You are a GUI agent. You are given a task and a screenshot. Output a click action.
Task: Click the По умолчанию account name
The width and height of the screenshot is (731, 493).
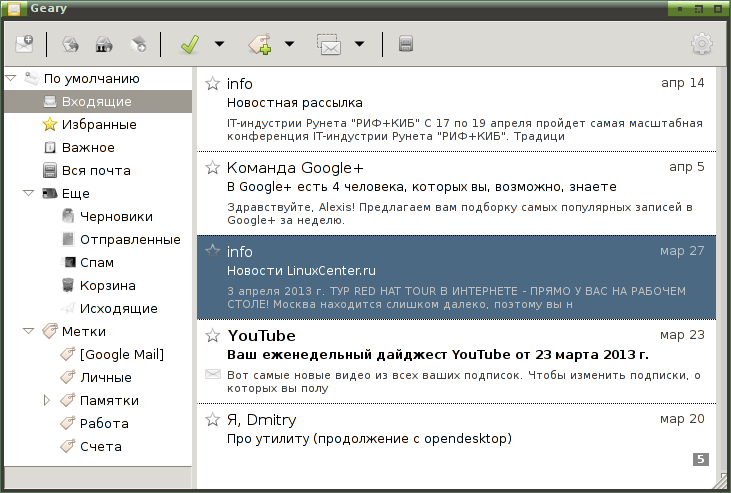click(x=91, y=78)
